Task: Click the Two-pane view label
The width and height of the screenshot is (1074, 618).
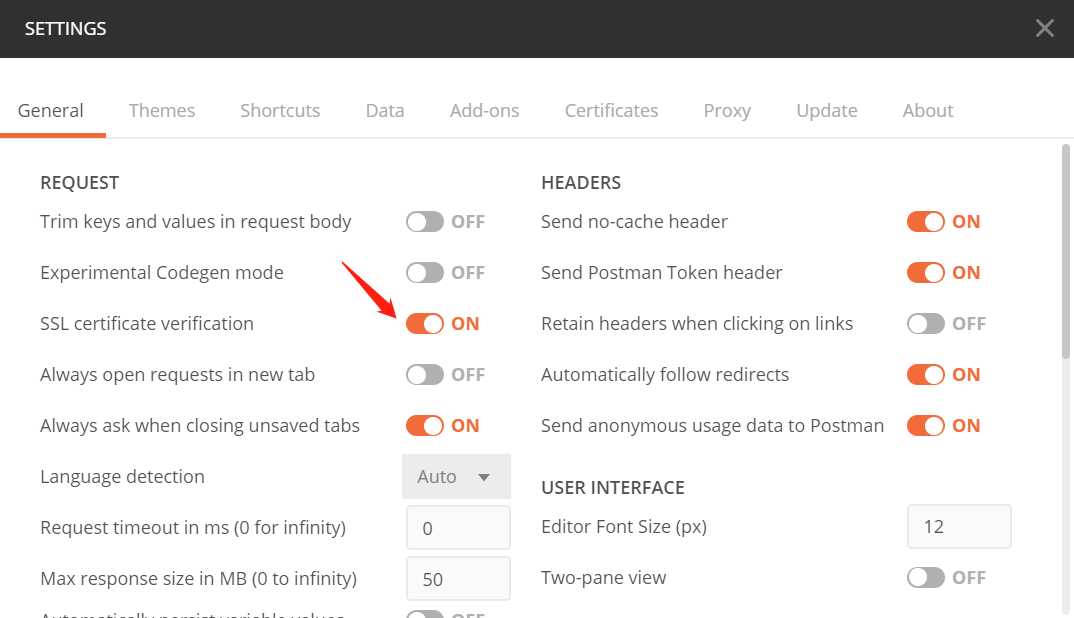Action: coord(603,578)
